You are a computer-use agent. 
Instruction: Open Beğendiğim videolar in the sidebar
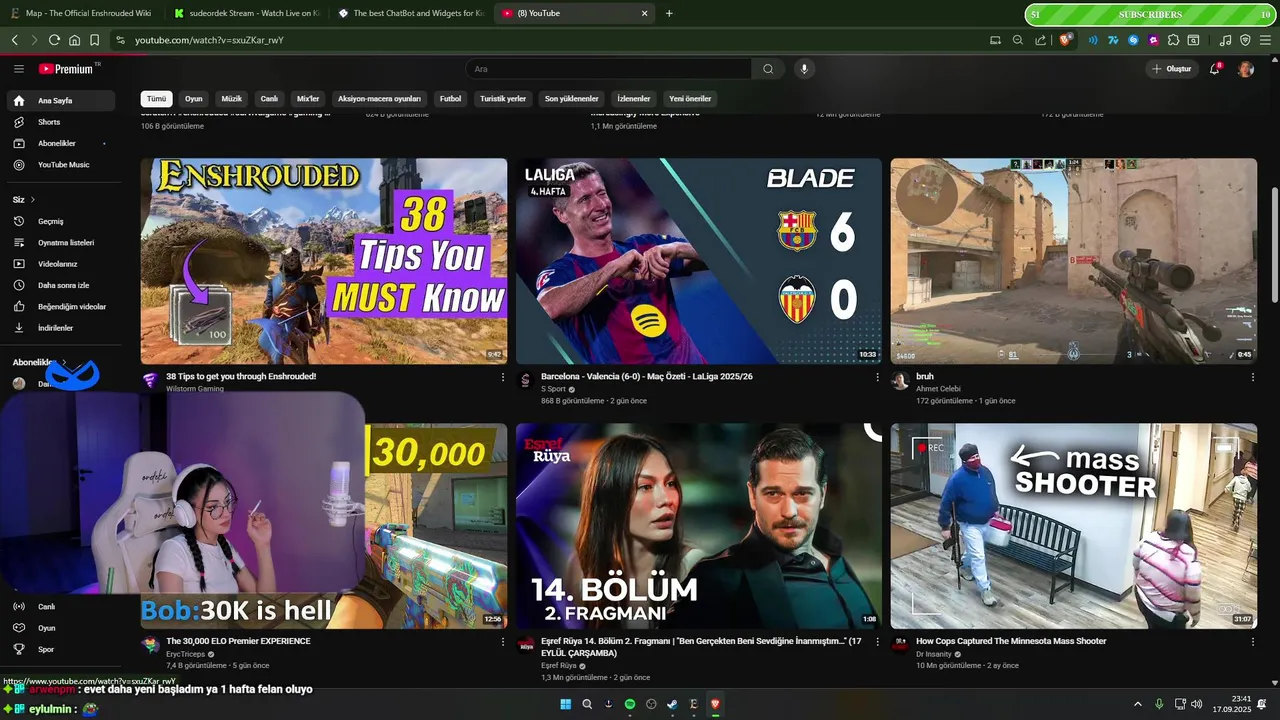click(x=60, y=307)
